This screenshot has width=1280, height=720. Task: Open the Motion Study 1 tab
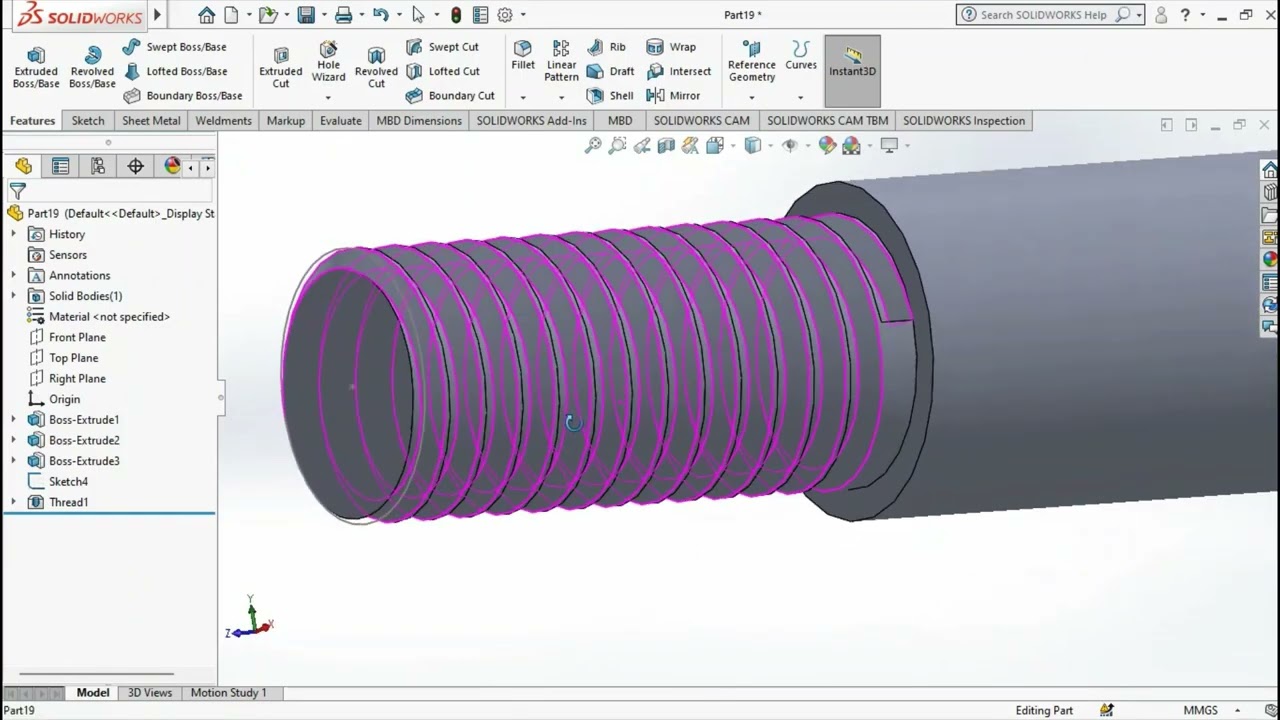coord(229,693)
